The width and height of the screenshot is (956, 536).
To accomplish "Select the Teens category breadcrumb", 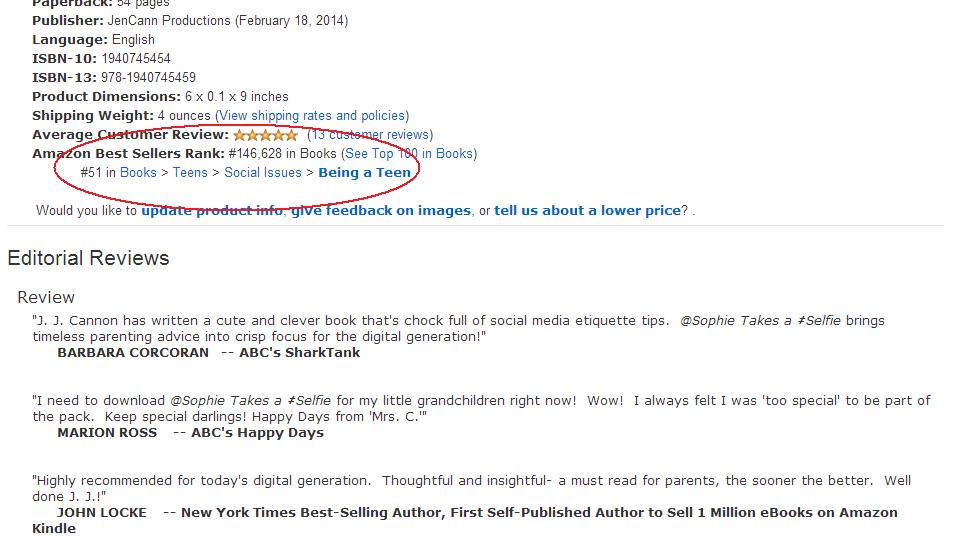I will 190,173.
